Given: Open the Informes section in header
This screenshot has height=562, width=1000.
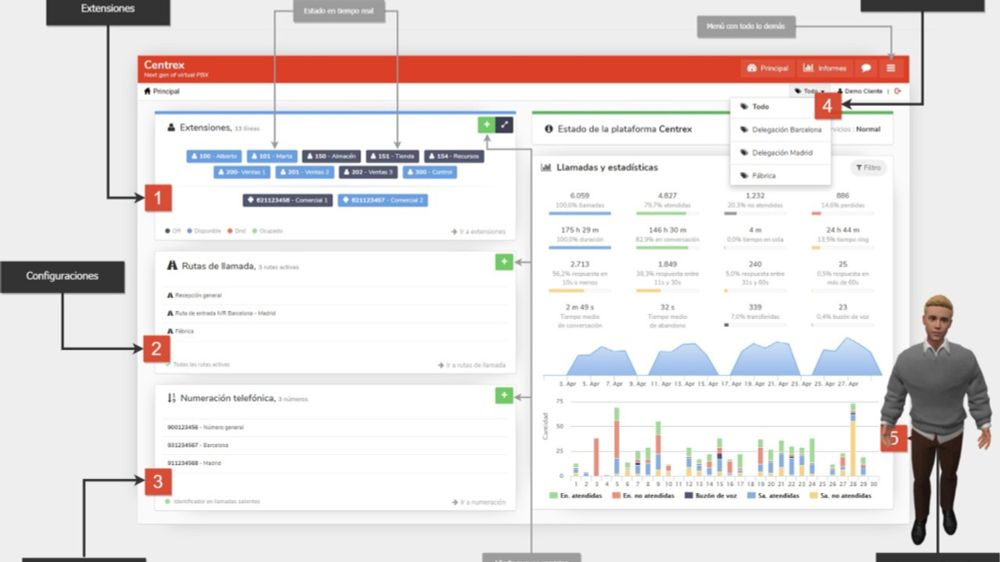Looking at the screenshot, I should [825, 68].
